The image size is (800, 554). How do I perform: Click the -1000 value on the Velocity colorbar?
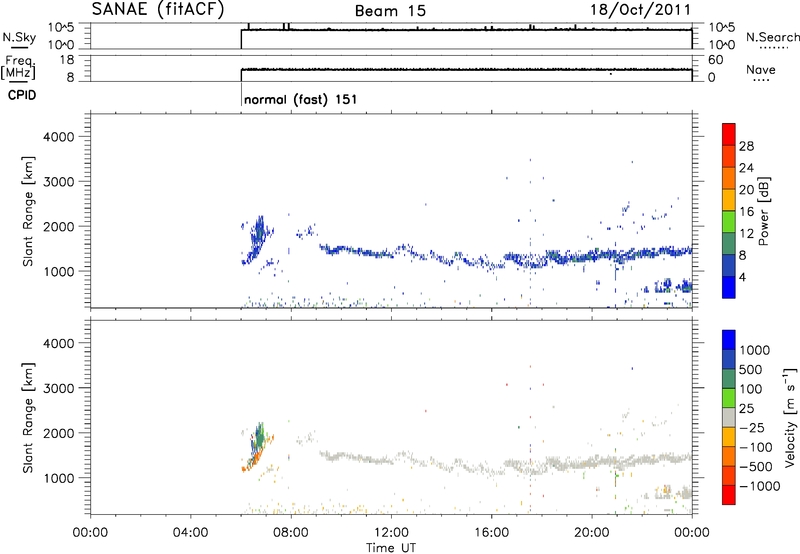759,486
